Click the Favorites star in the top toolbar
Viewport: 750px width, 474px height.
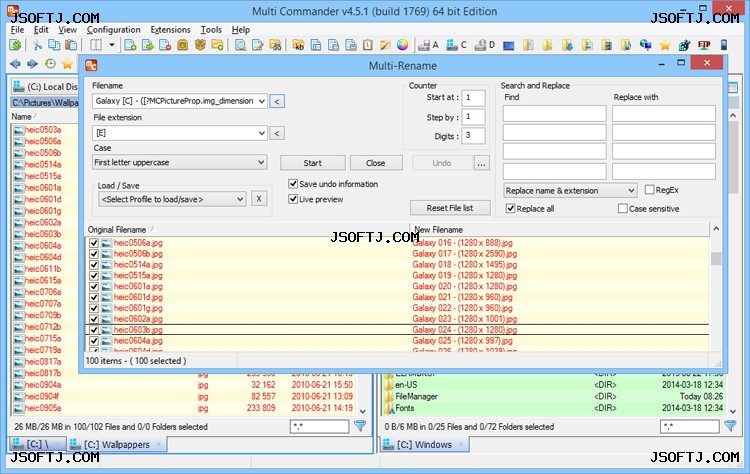click(665, 45)
